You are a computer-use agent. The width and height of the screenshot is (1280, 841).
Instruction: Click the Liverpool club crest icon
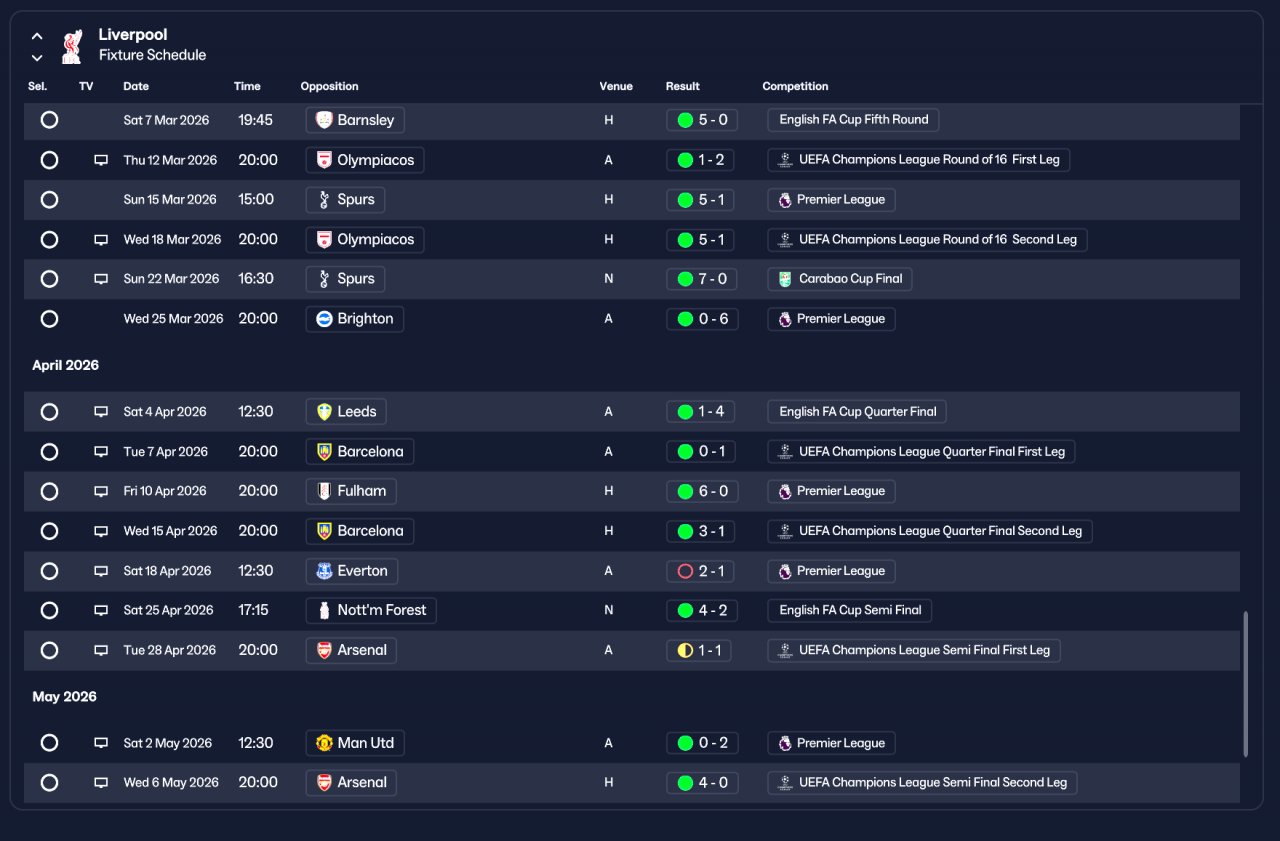pos(71,46)
